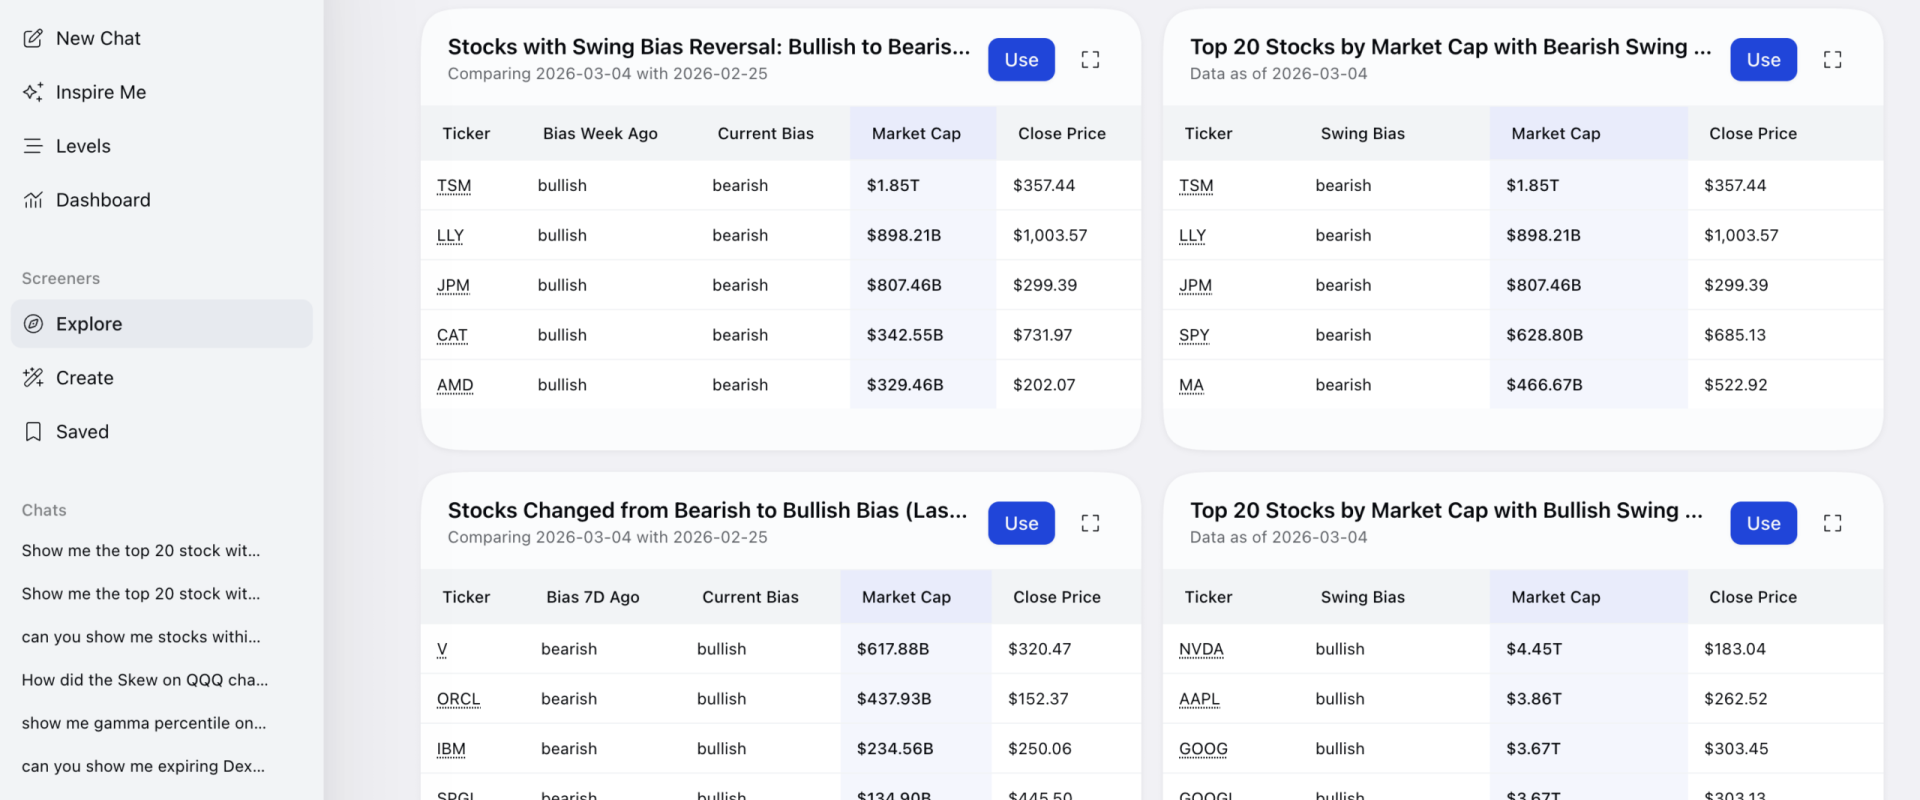The height and width of the screenshot is (800, 1920).
Task: Click IBM ticker in Bearish to Bullish table
Action: pyautogui.click(x=451, y=749)
